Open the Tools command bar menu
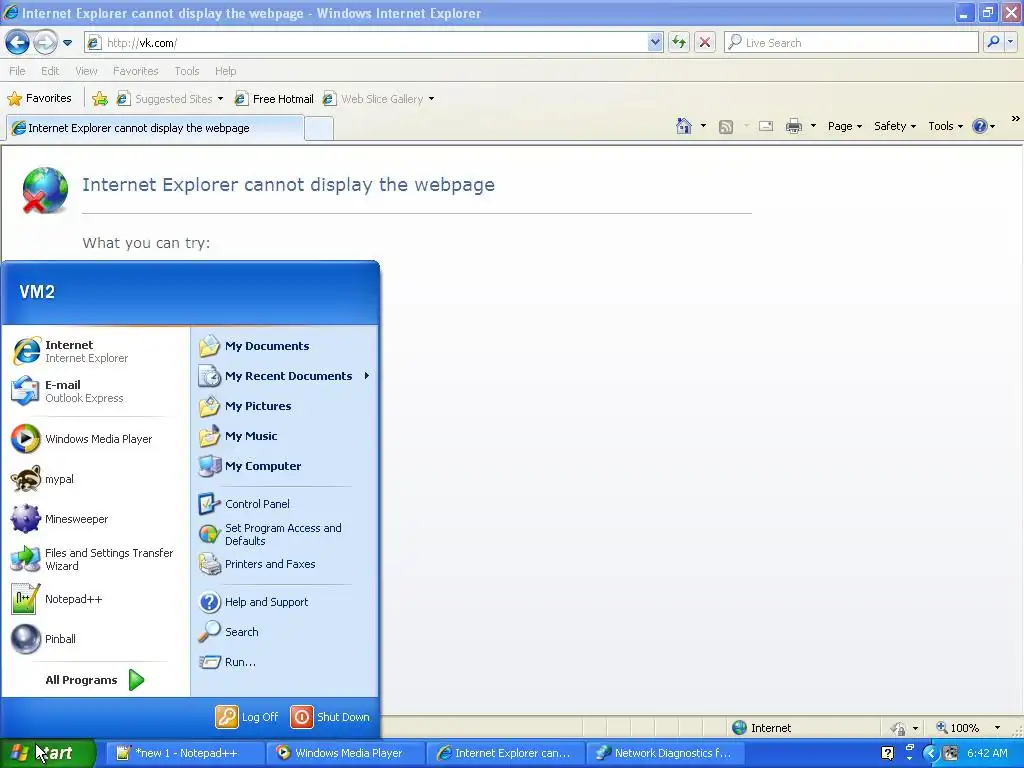 pos(946,126)
